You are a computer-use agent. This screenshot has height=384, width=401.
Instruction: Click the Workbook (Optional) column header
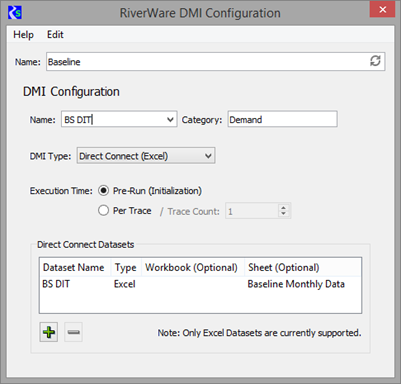click(193, 267)
